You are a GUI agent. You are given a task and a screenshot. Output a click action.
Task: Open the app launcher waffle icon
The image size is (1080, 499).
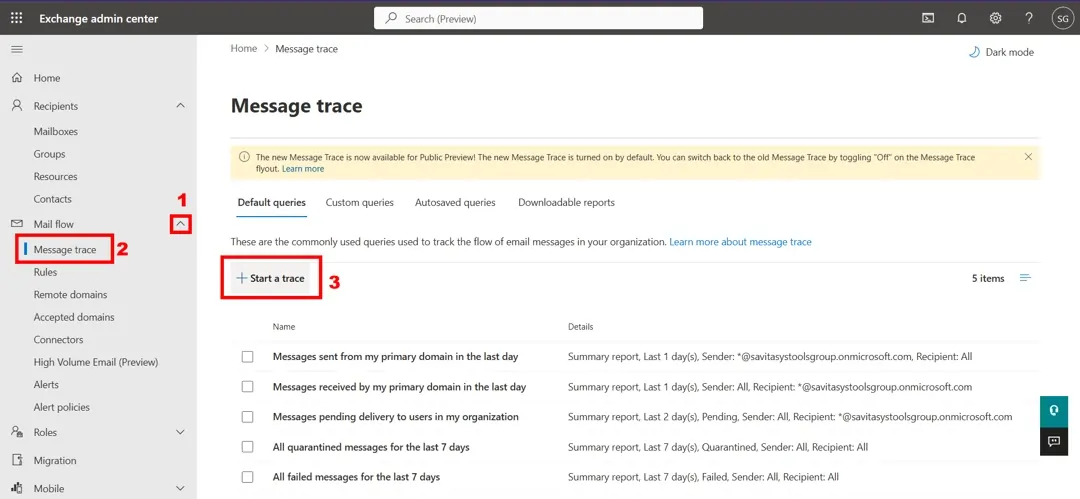[17, 19]
